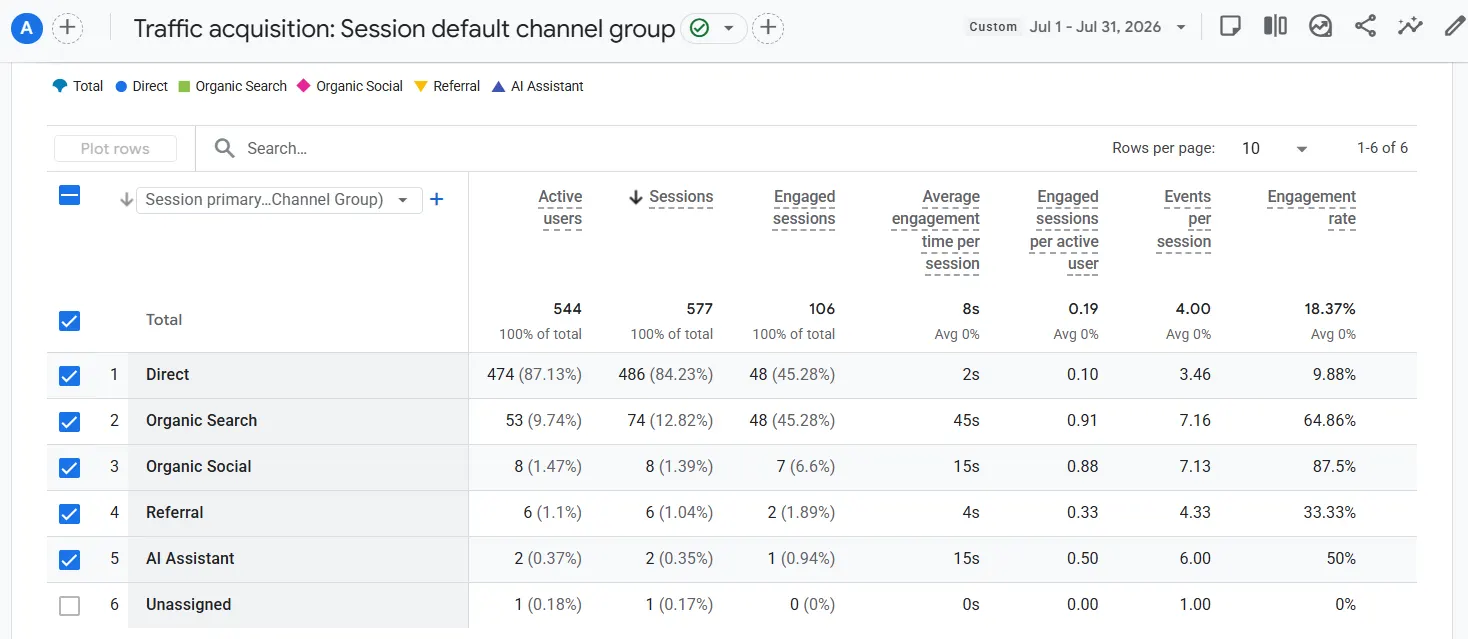Click the '1-6 of 6' pagination text

tap(1382, 148)
